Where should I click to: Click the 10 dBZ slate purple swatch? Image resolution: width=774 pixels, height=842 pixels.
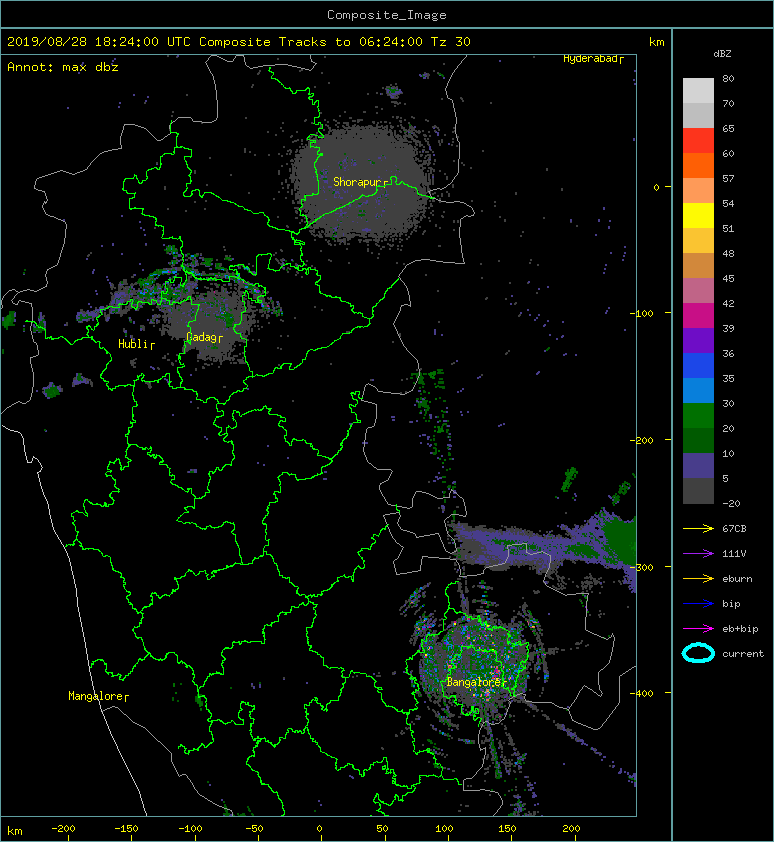[x=698, y=465]
